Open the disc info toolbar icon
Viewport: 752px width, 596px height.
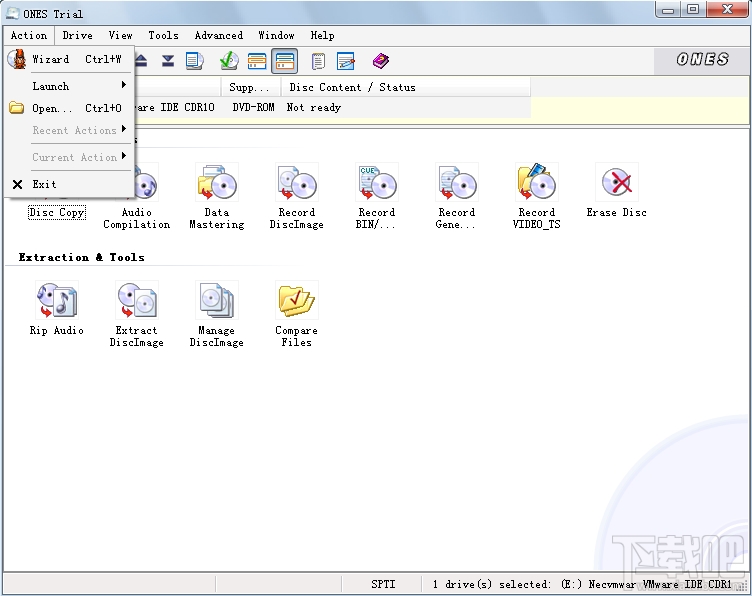[x=195, y=61]
